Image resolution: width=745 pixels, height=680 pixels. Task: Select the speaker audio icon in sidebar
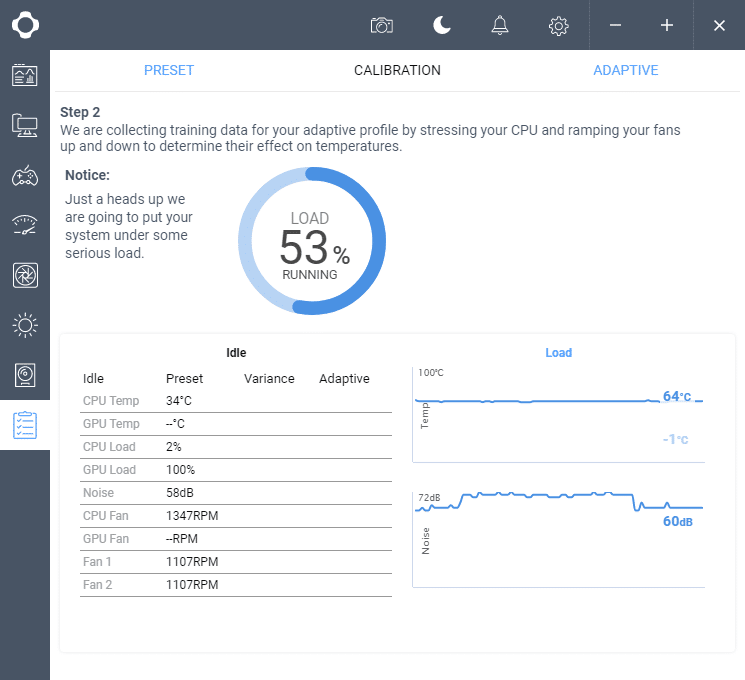tap(25, 375)
